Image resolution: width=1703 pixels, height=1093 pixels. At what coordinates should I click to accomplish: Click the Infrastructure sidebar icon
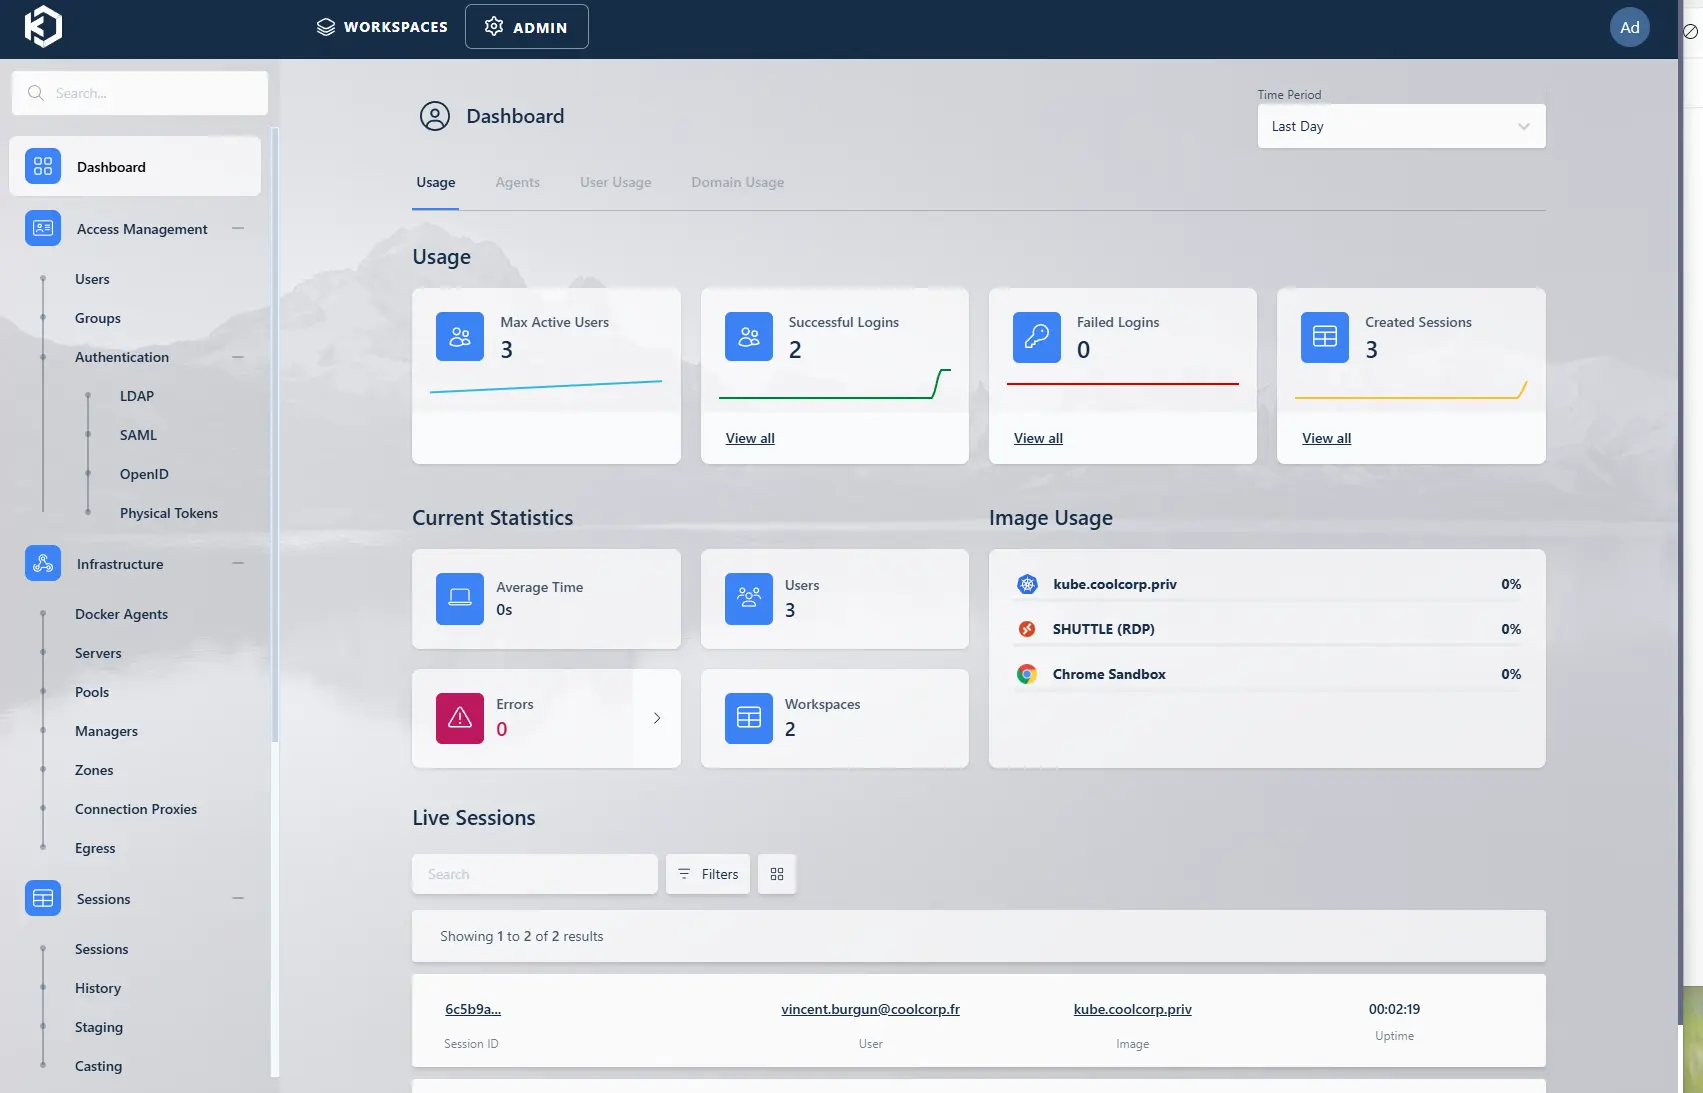tap(43, 564)
